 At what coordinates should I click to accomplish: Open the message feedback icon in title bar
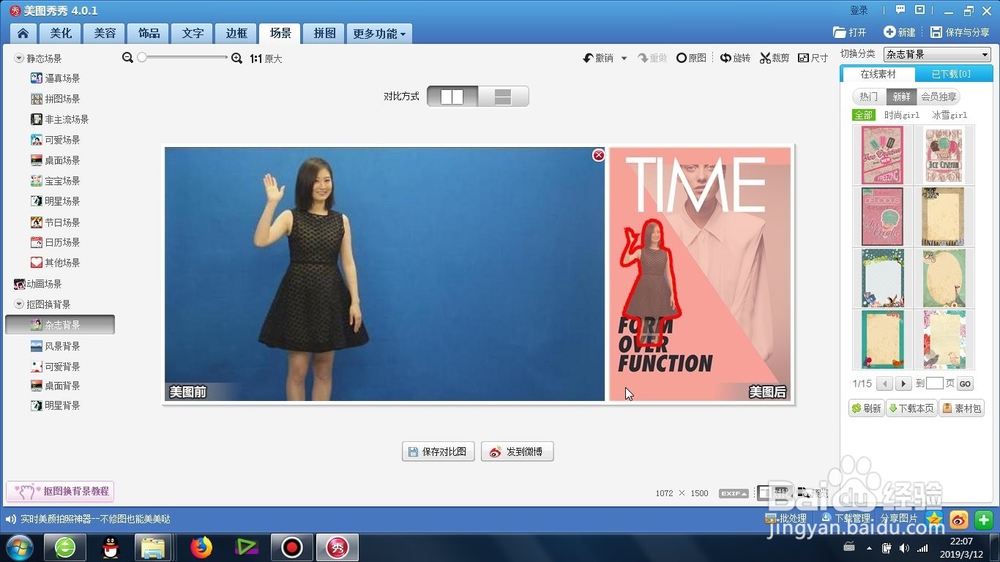(x=900, y=10)
